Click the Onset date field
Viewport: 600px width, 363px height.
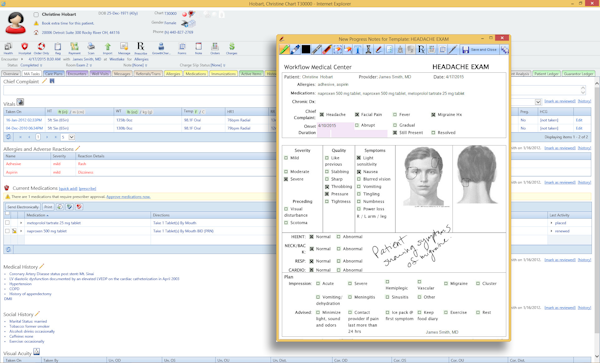pos(335,125)
